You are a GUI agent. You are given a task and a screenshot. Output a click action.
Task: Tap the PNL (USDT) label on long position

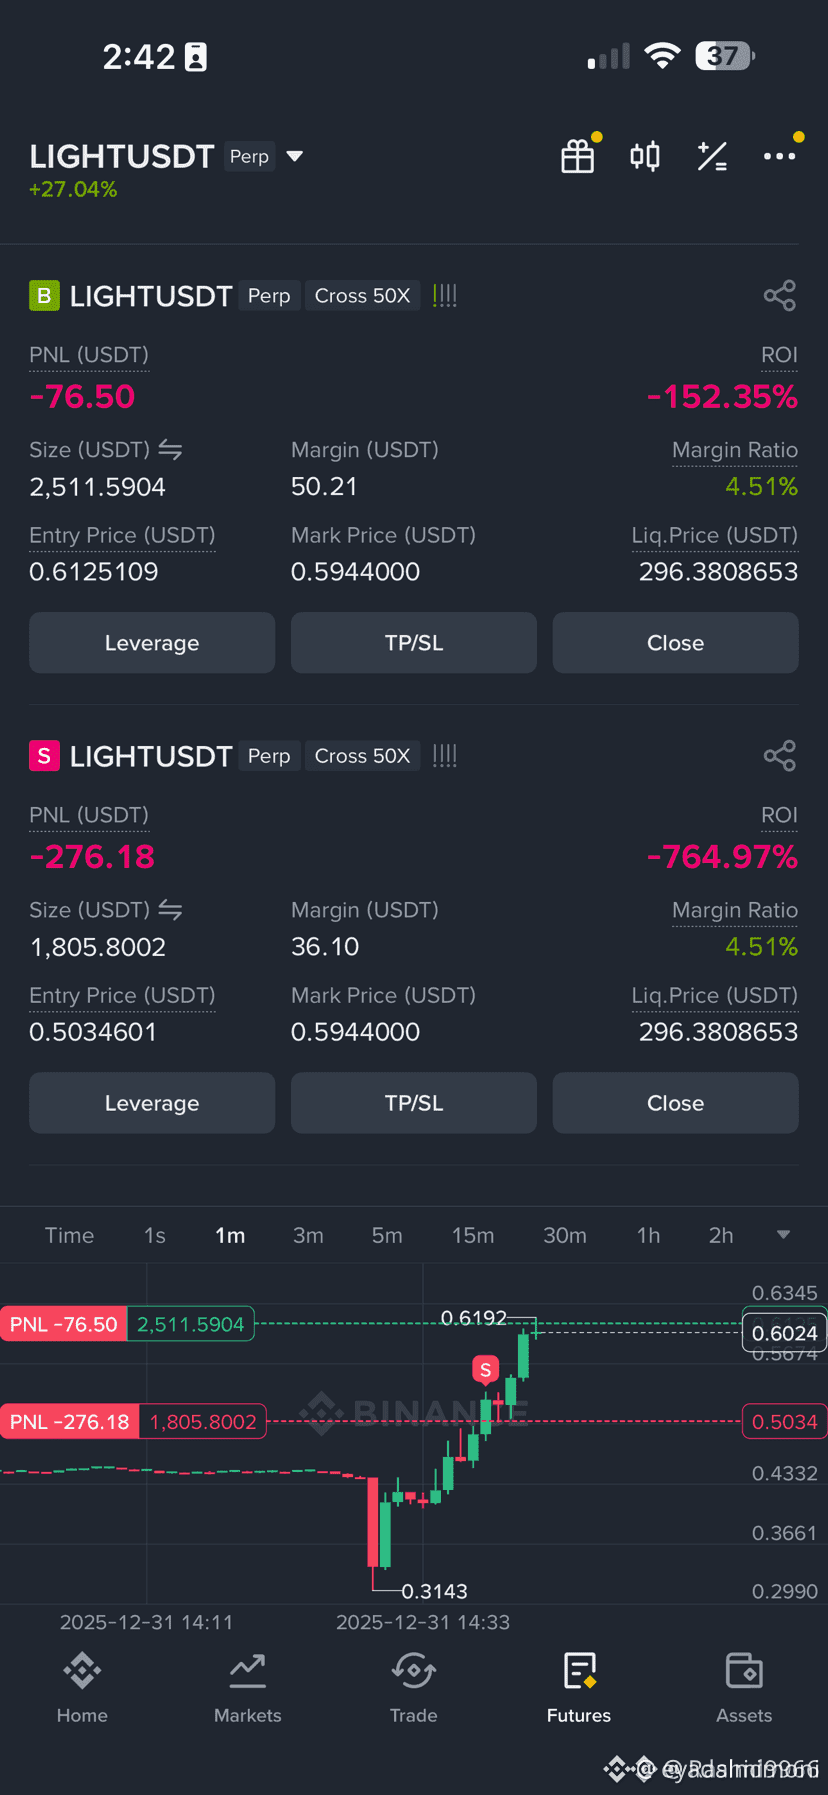89,355
